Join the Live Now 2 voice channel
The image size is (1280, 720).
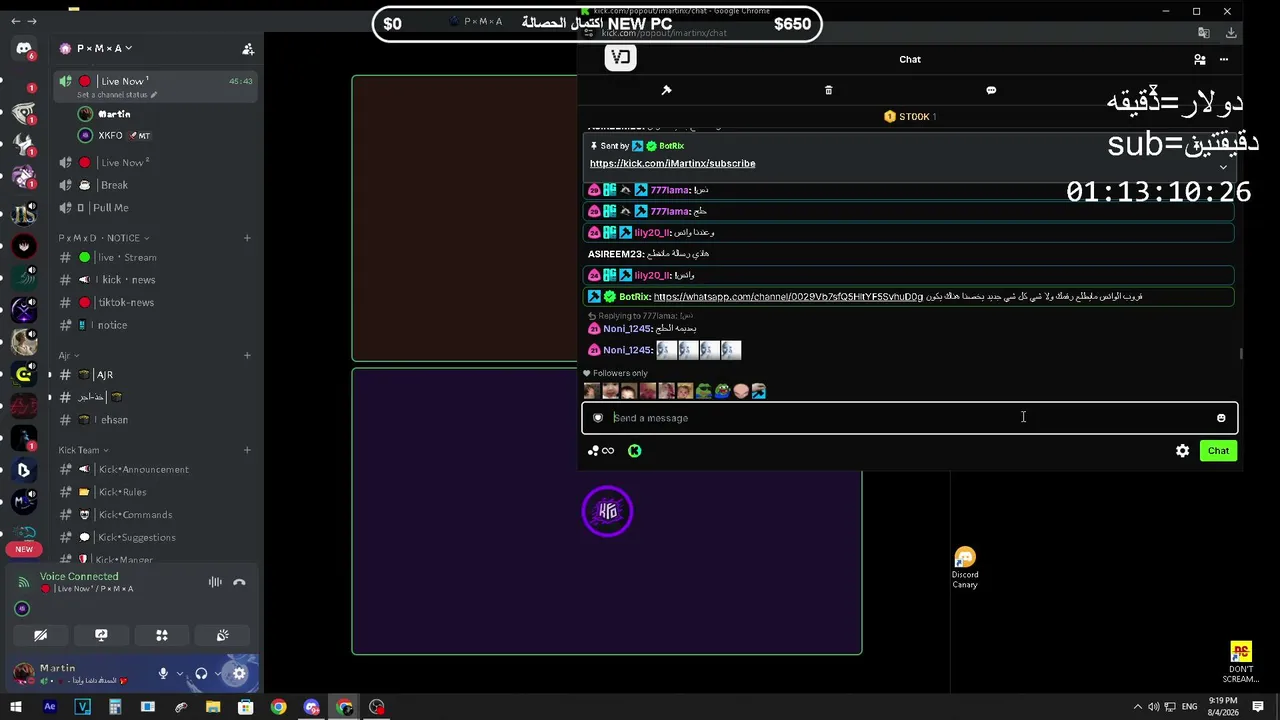pos(156,162)
